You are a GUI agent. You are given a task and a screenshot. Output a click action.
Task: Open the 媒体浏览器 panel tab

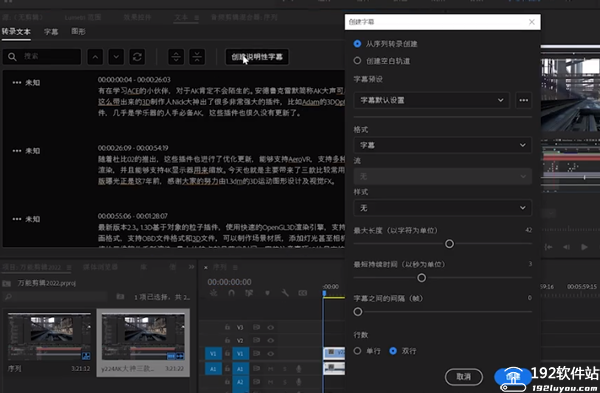pyautogui.click(x=100, y=267)
